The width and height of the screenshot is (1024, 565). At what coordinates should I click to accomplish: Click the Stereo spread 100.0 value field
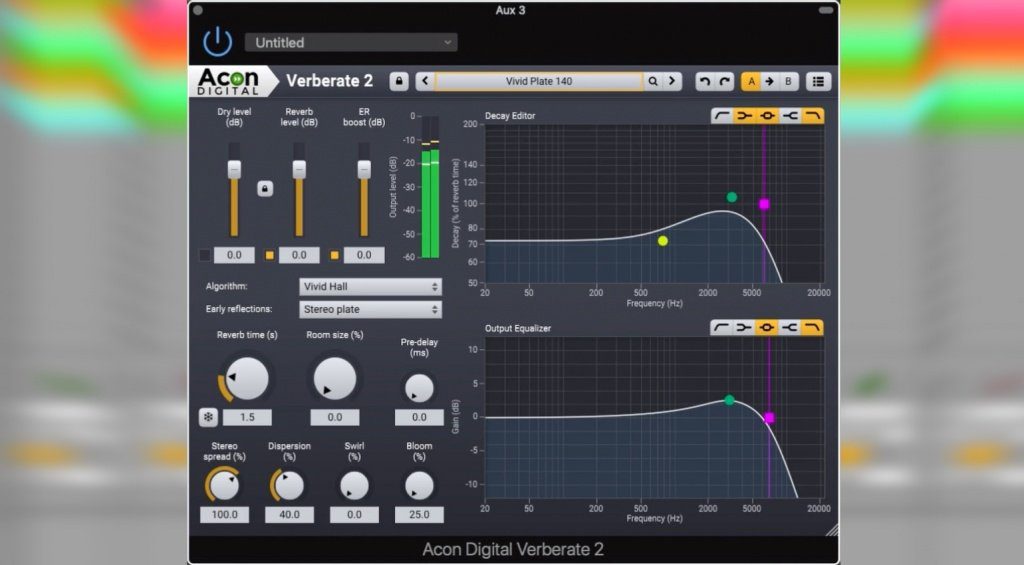point(224,515)
